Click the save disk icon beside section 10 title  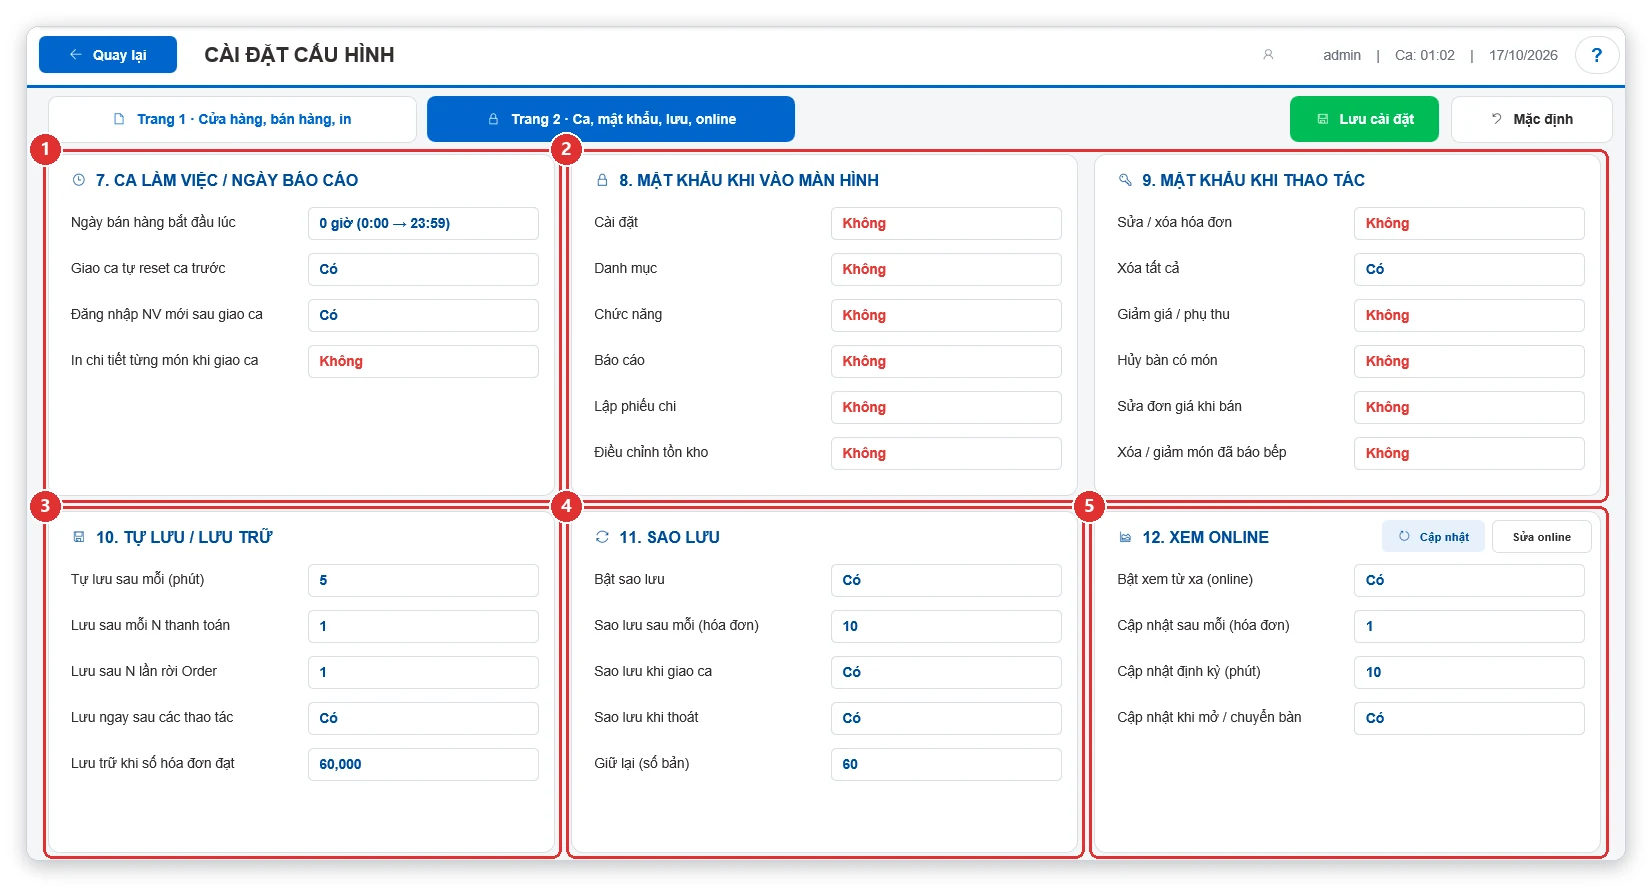click(x=79, y=537)
